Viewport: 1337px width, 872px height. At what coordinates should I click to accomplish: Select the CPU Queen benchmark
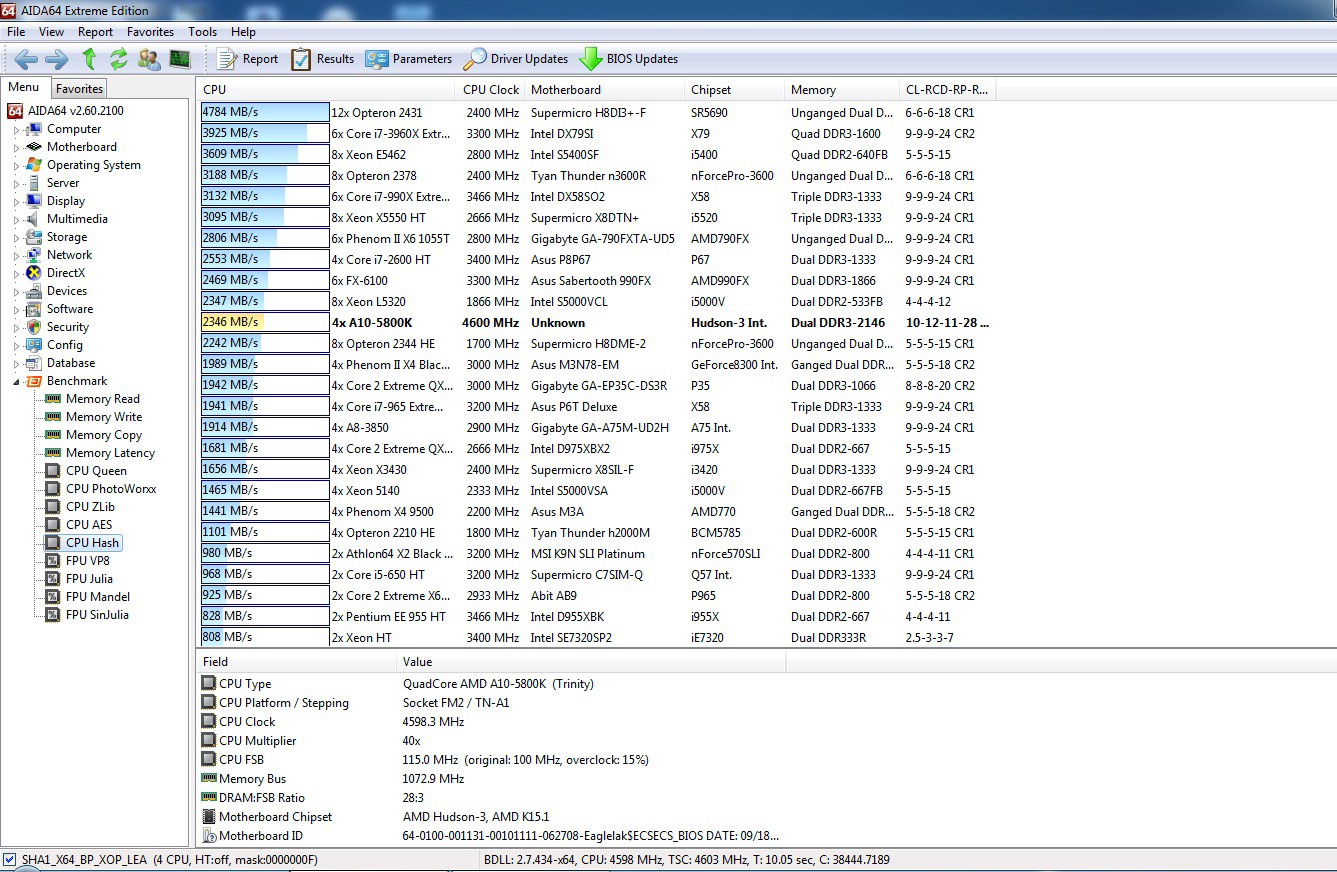(x=86, y=471)
